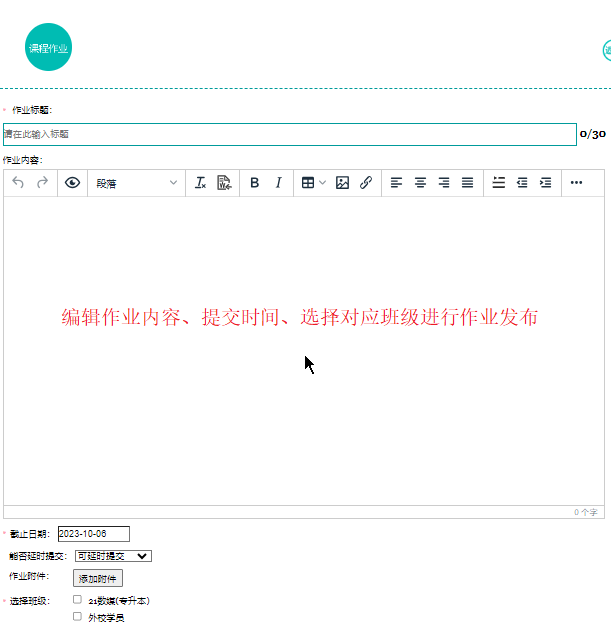Toggle preview with the eye icon

(x=72, y=183)
